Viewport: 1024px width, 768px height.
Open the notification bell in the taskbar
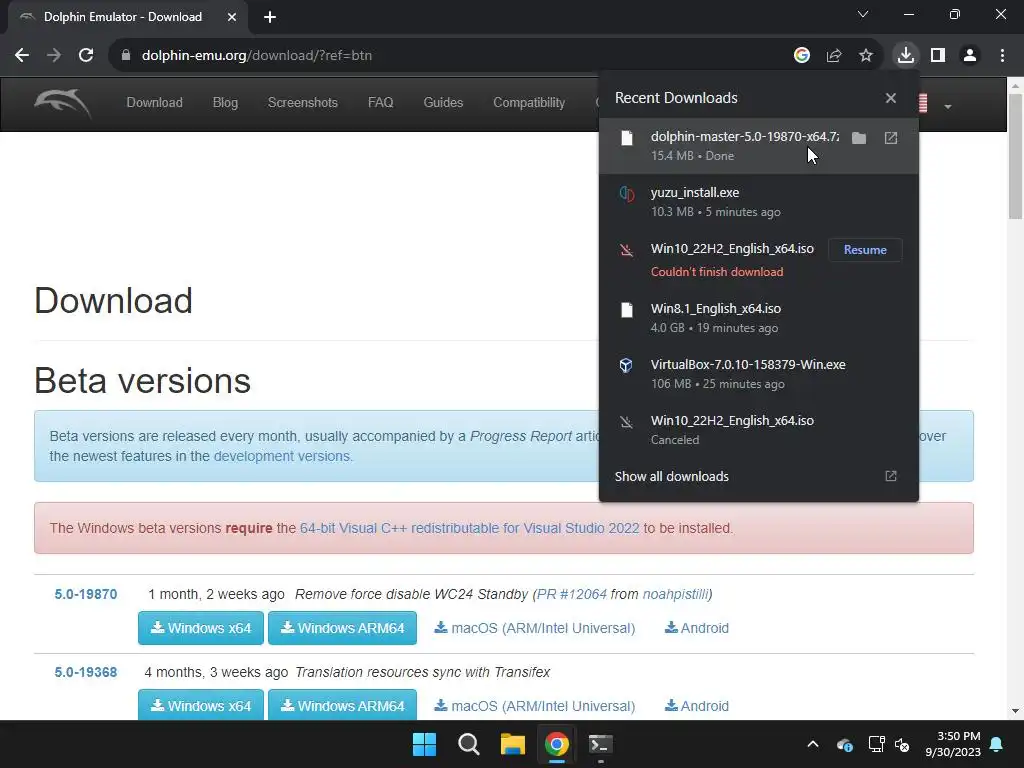[x=997, y=744]
